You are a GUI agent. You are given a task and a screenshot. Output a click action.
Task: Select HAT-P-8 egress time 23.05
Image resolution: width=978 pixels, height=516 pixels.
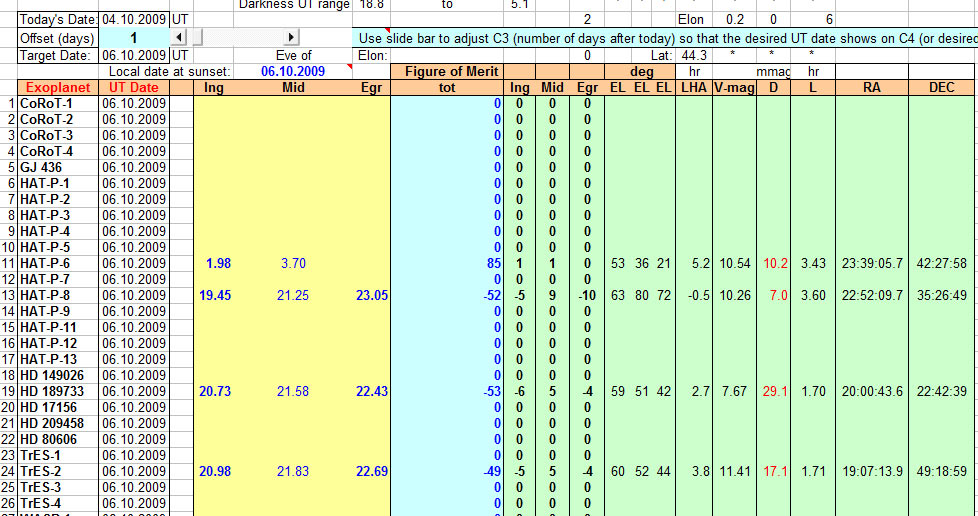372,295
